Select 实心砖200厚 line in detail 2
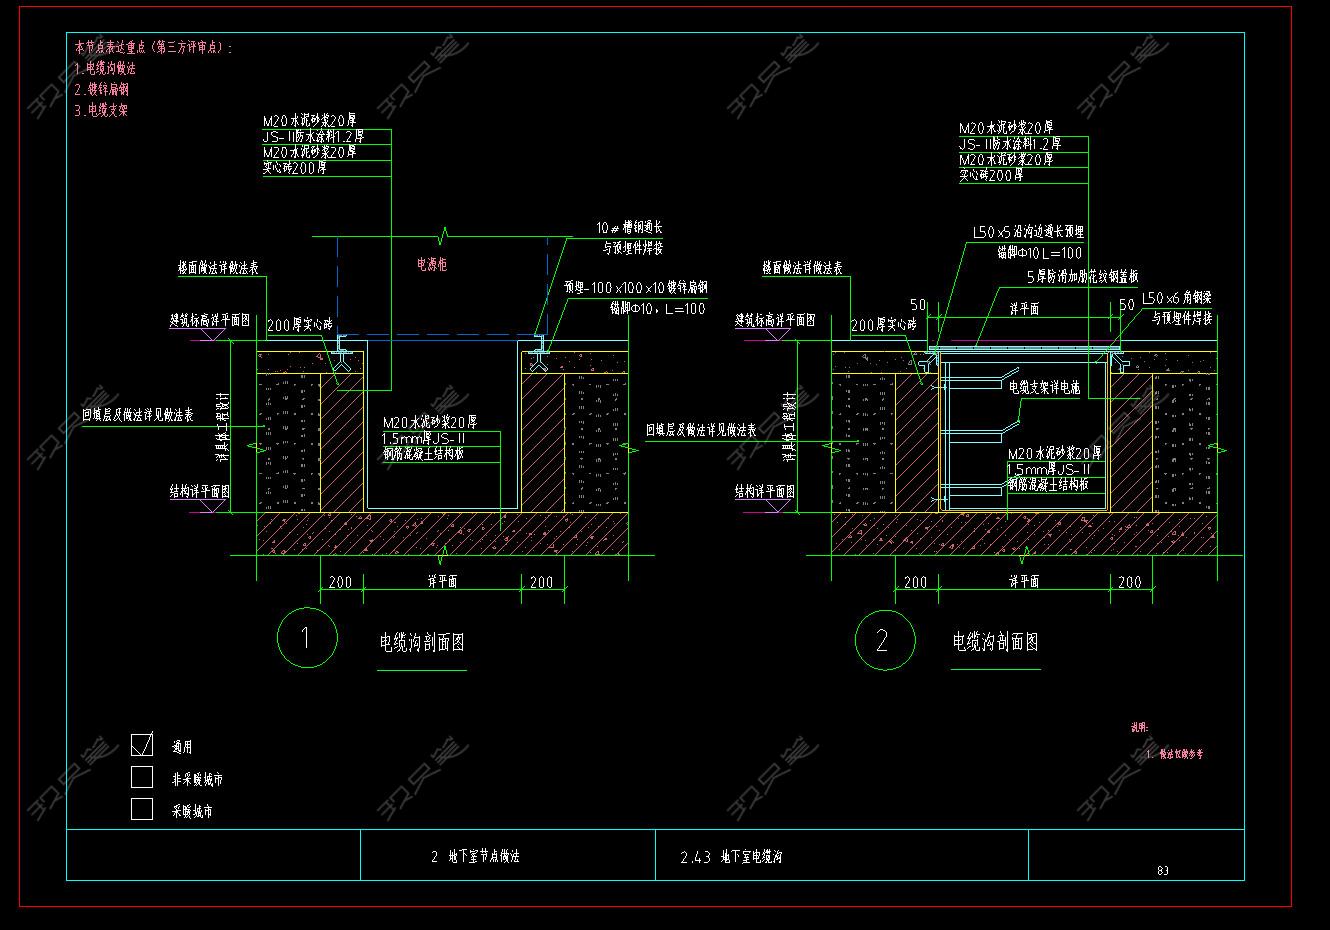This screenshot has height=930, width=1330. pyautogui.click(x=992, y=176)
